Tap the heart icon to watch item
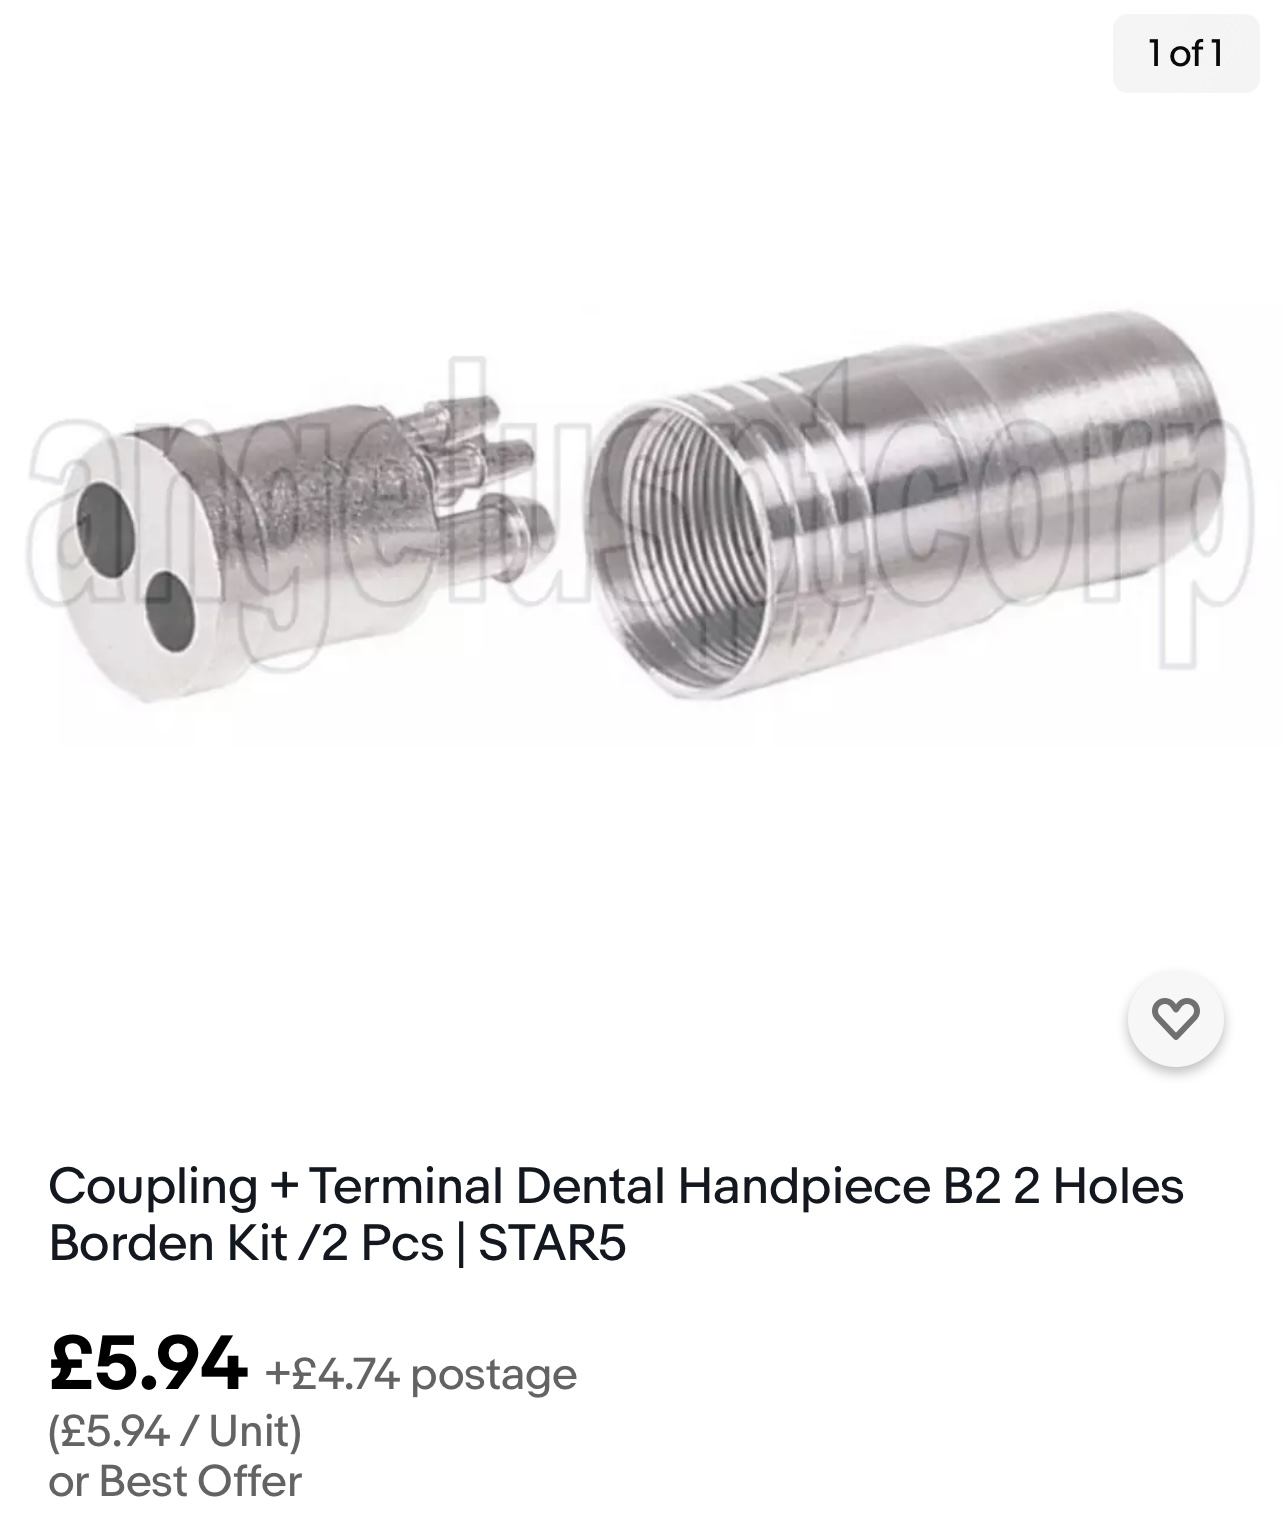This screenshot has width=1284, height=1519. (x=1175, y=1018)
